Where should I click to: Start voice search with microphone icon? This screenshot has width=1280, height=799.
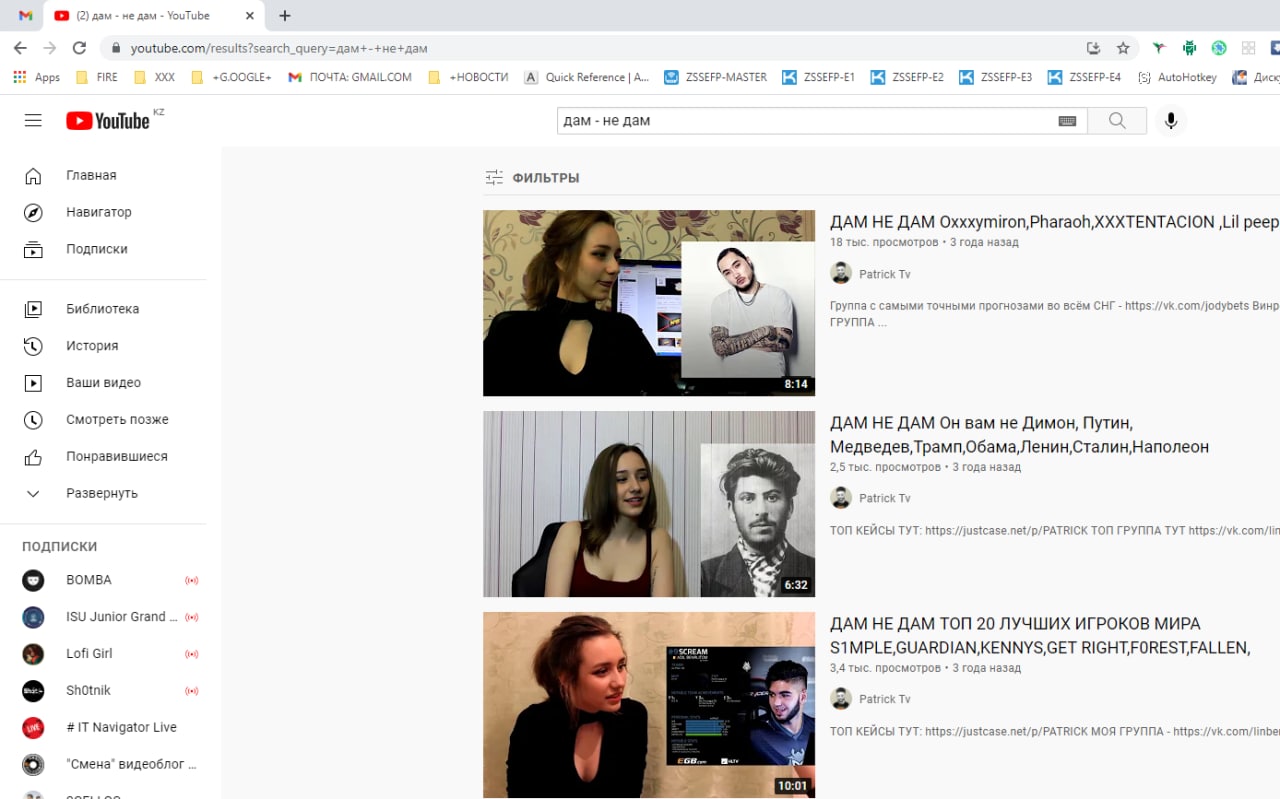pyautogui.click(x=1171, y=121)
